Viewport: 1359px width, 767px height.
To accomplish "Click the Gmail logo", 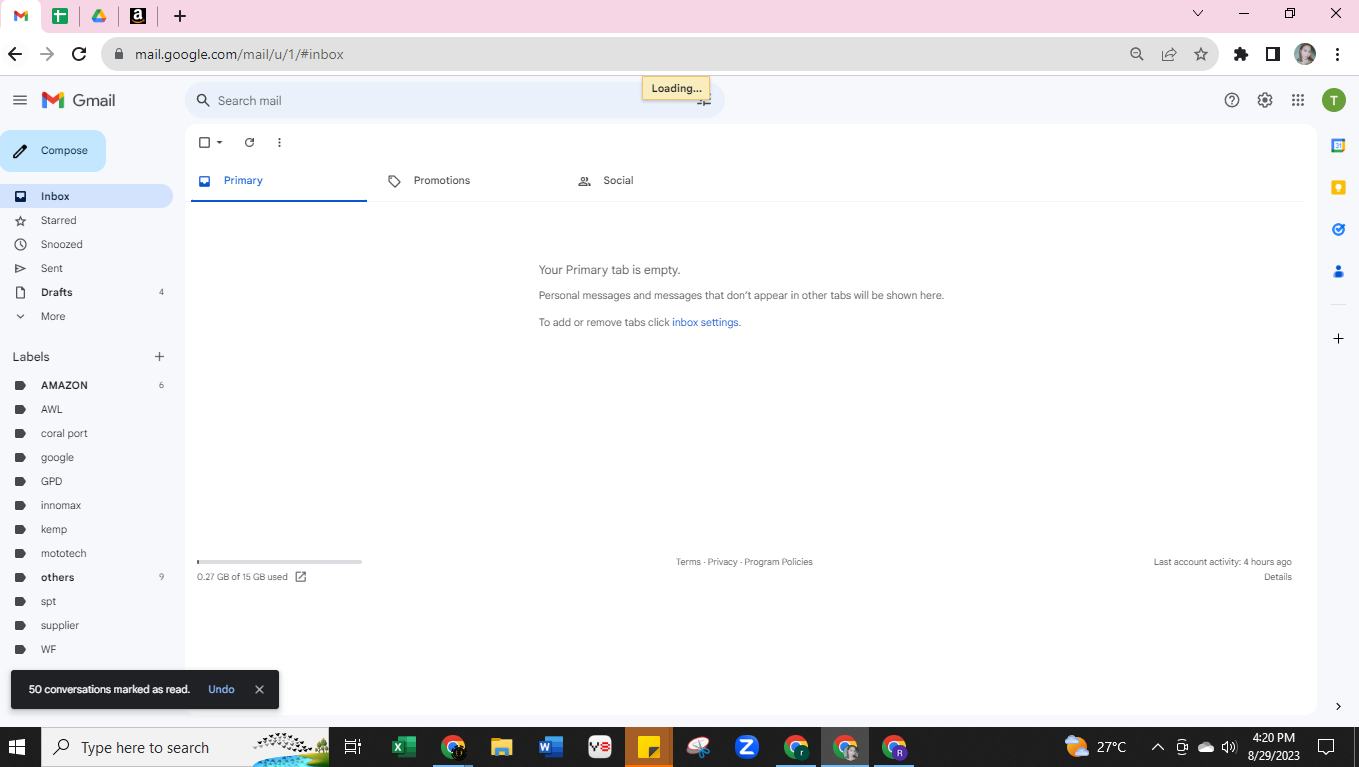I will click(78, 100).
